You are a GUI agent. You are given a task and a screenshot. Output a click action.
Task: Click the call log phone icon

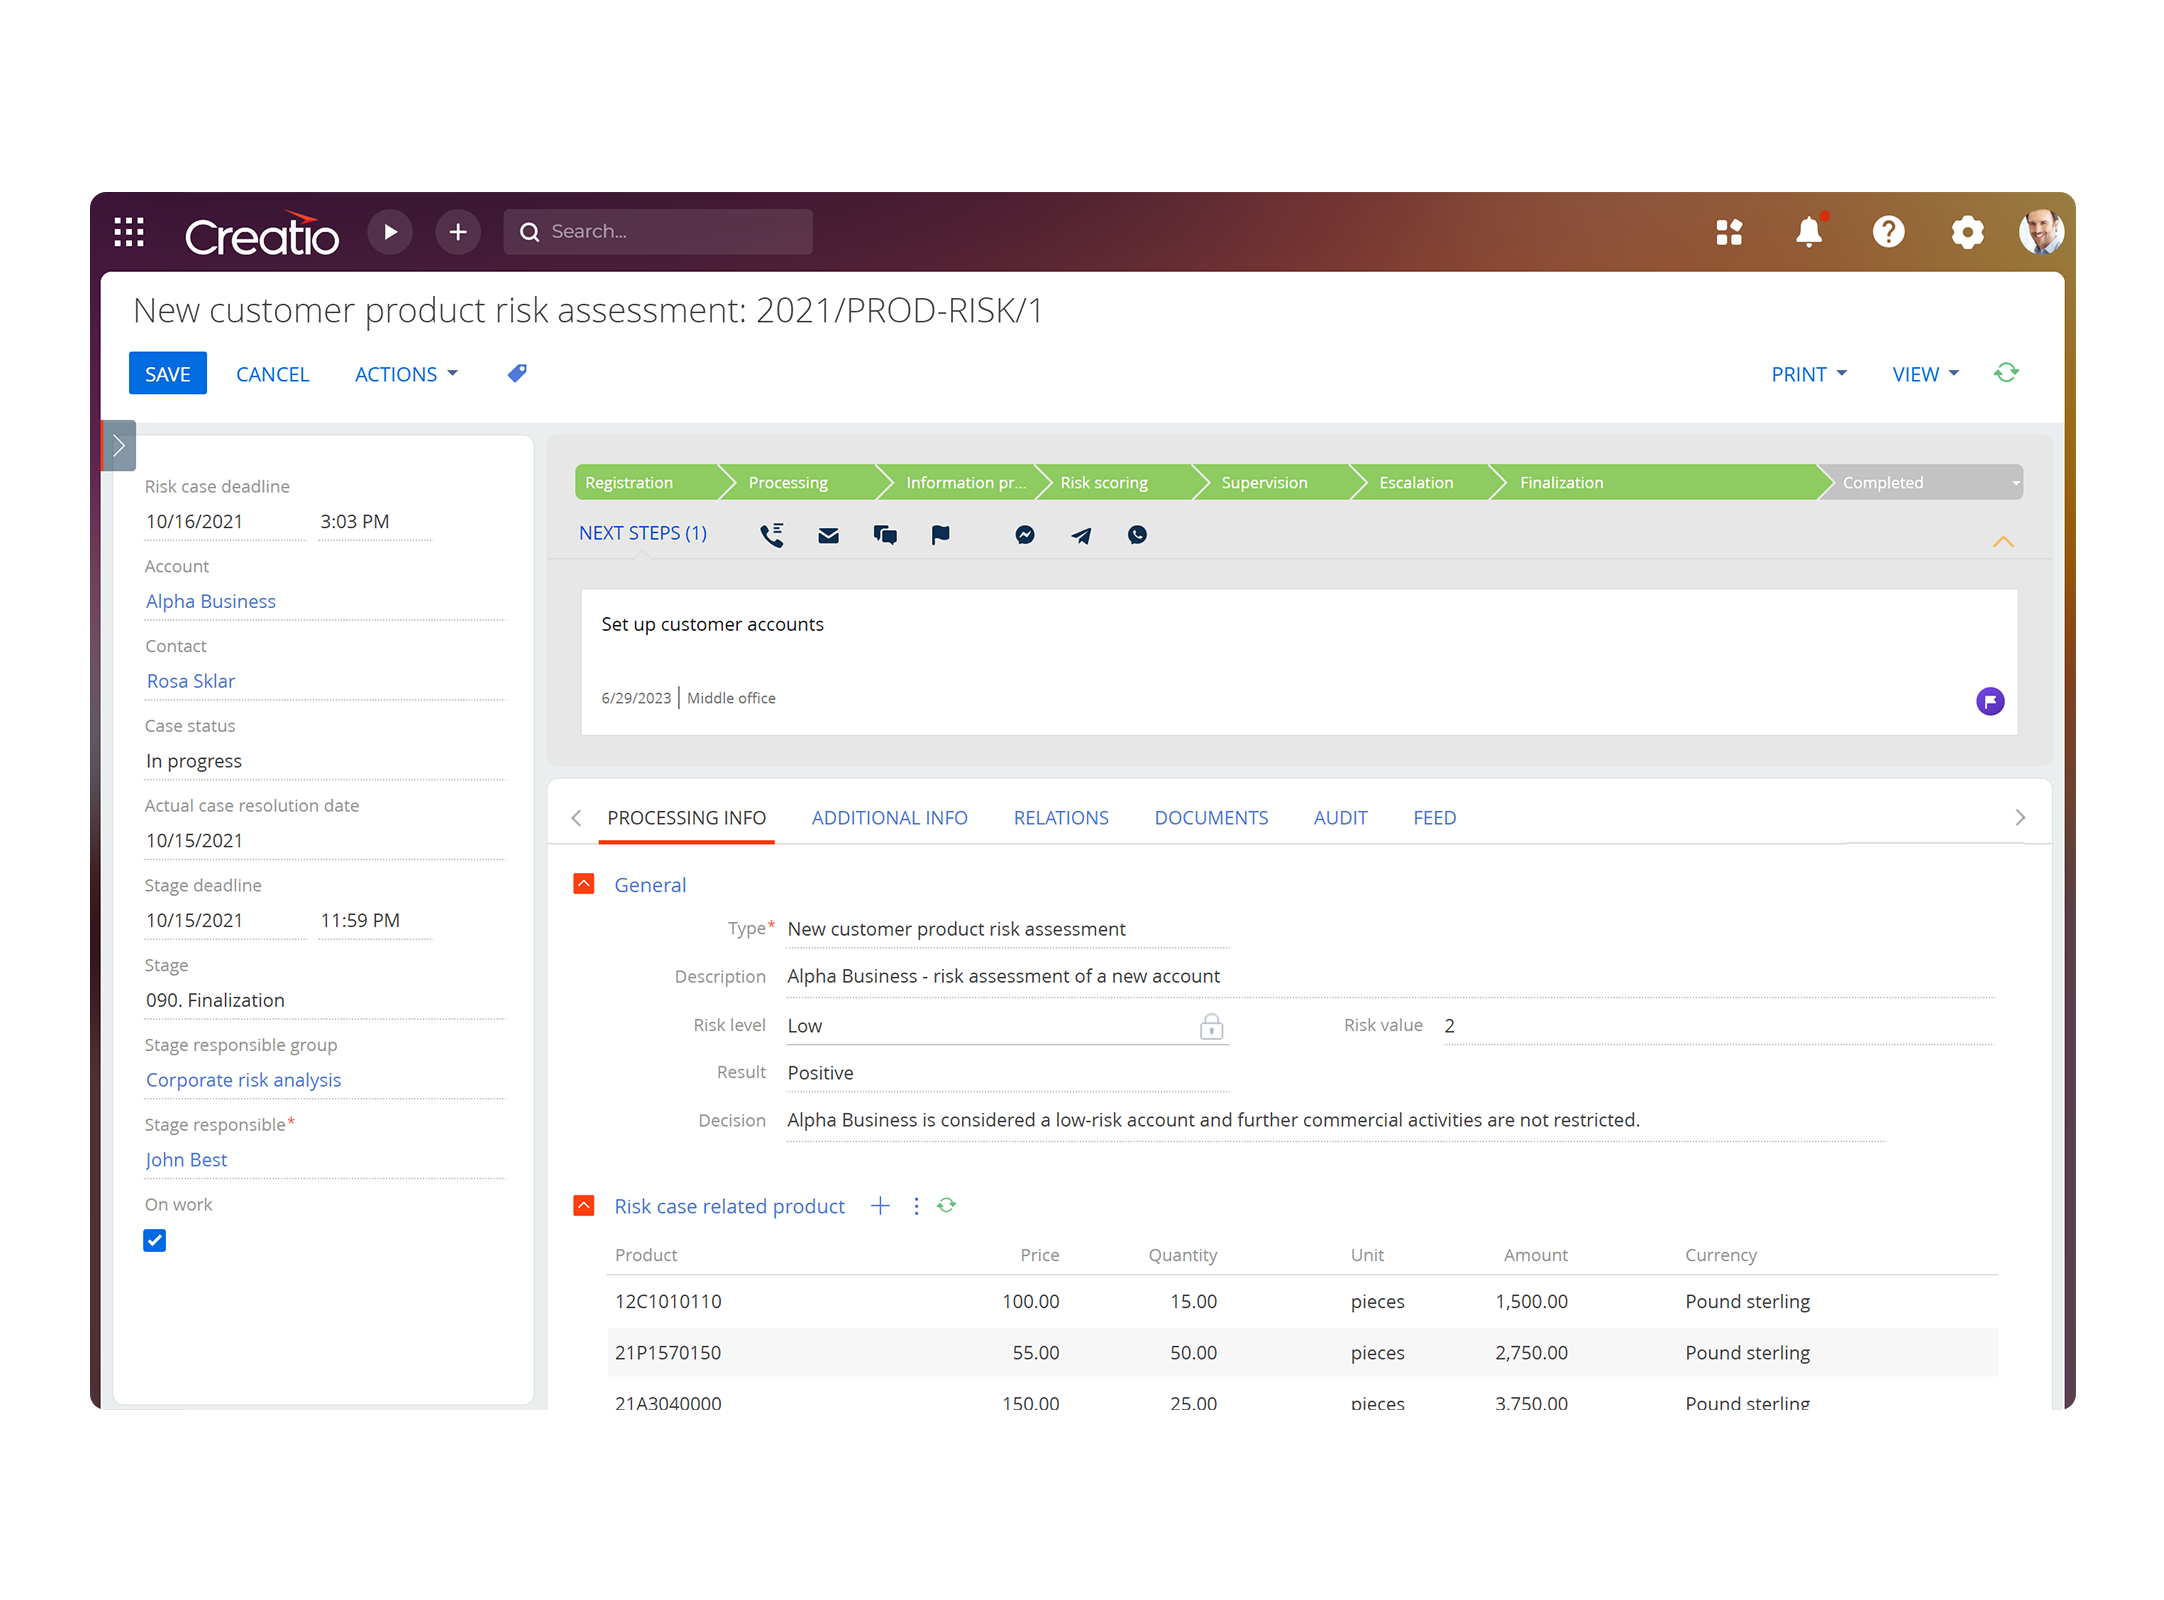(x=771, y=535)
